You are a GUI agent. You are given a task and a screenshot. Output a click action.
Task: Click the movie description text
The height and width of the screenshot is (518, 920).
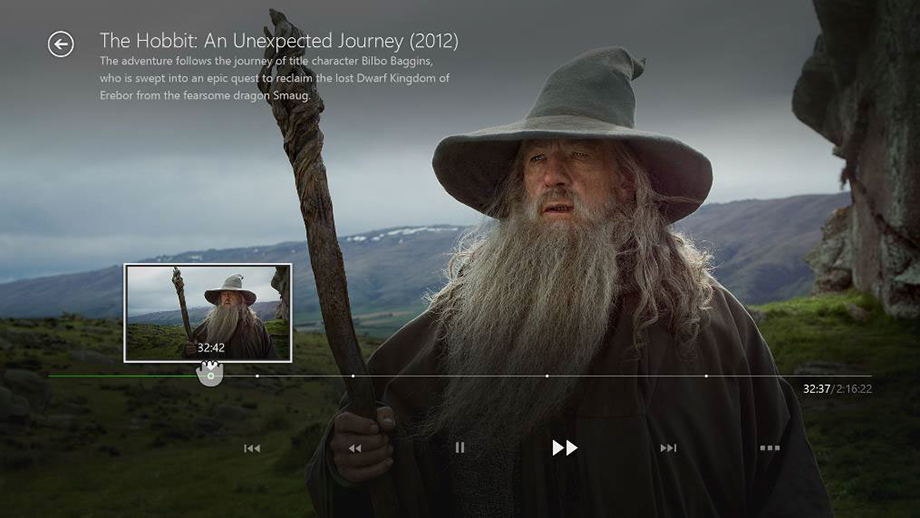click(275, 79)
